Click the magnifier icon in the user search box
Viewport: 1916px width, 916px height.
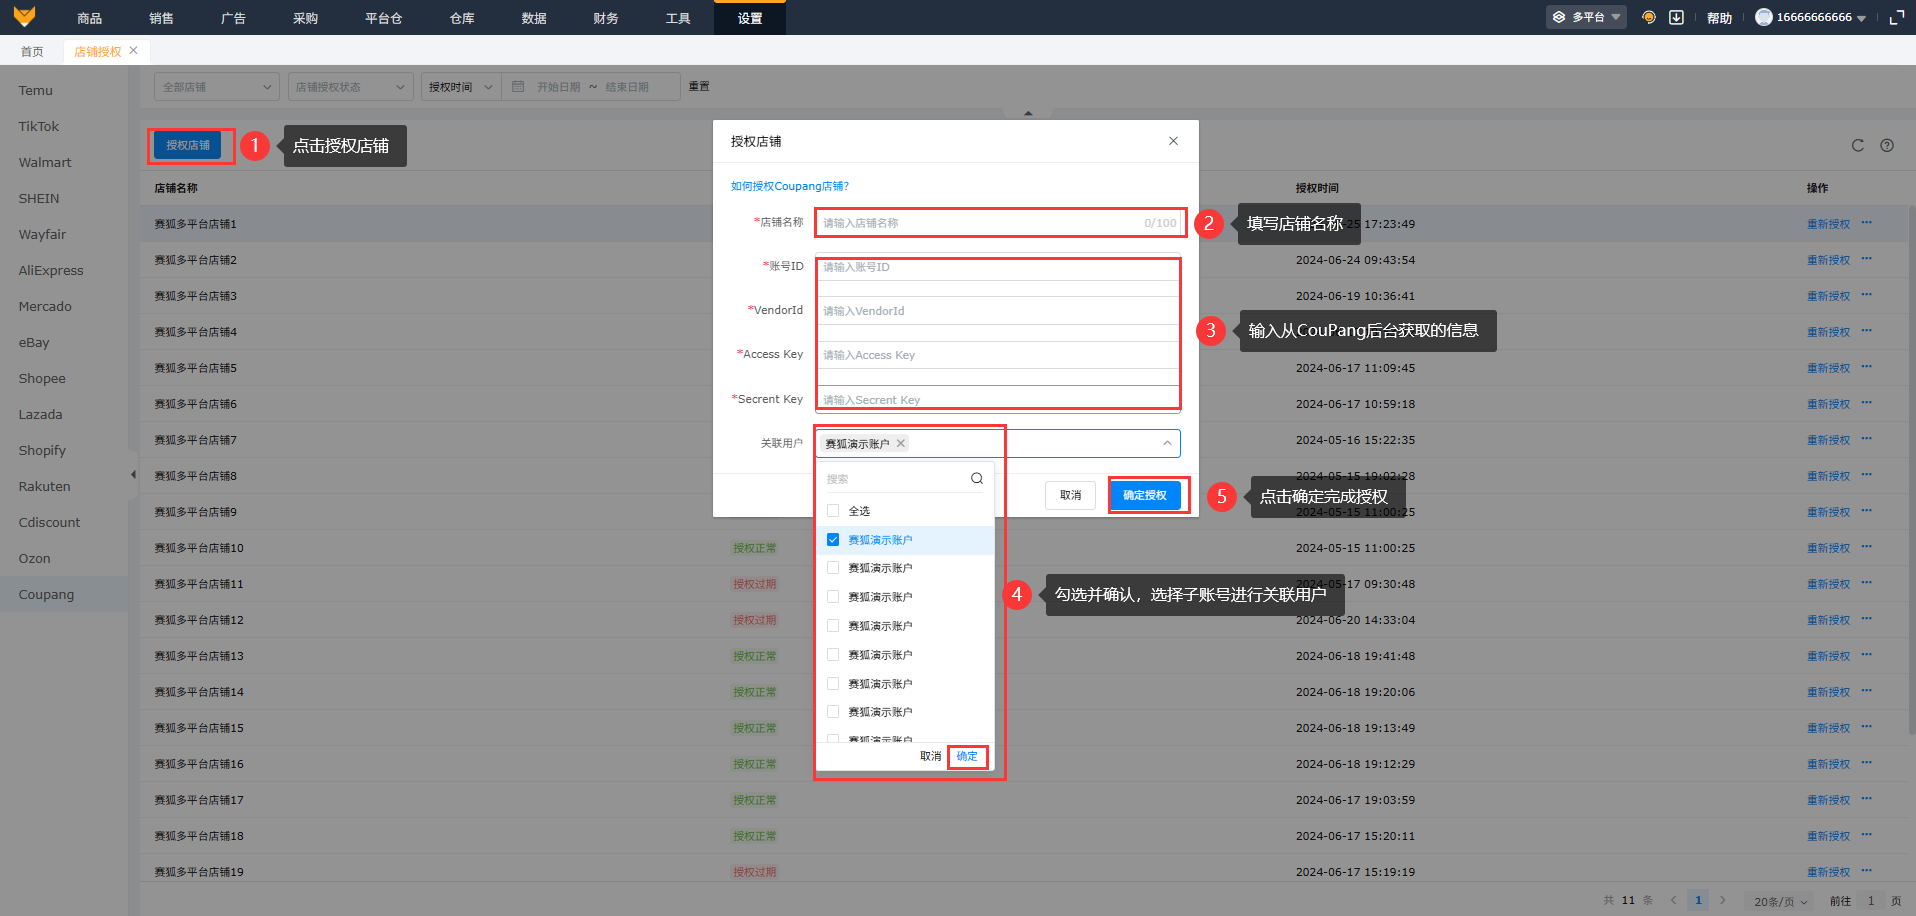pyautogui.click(x=977, y=478)
